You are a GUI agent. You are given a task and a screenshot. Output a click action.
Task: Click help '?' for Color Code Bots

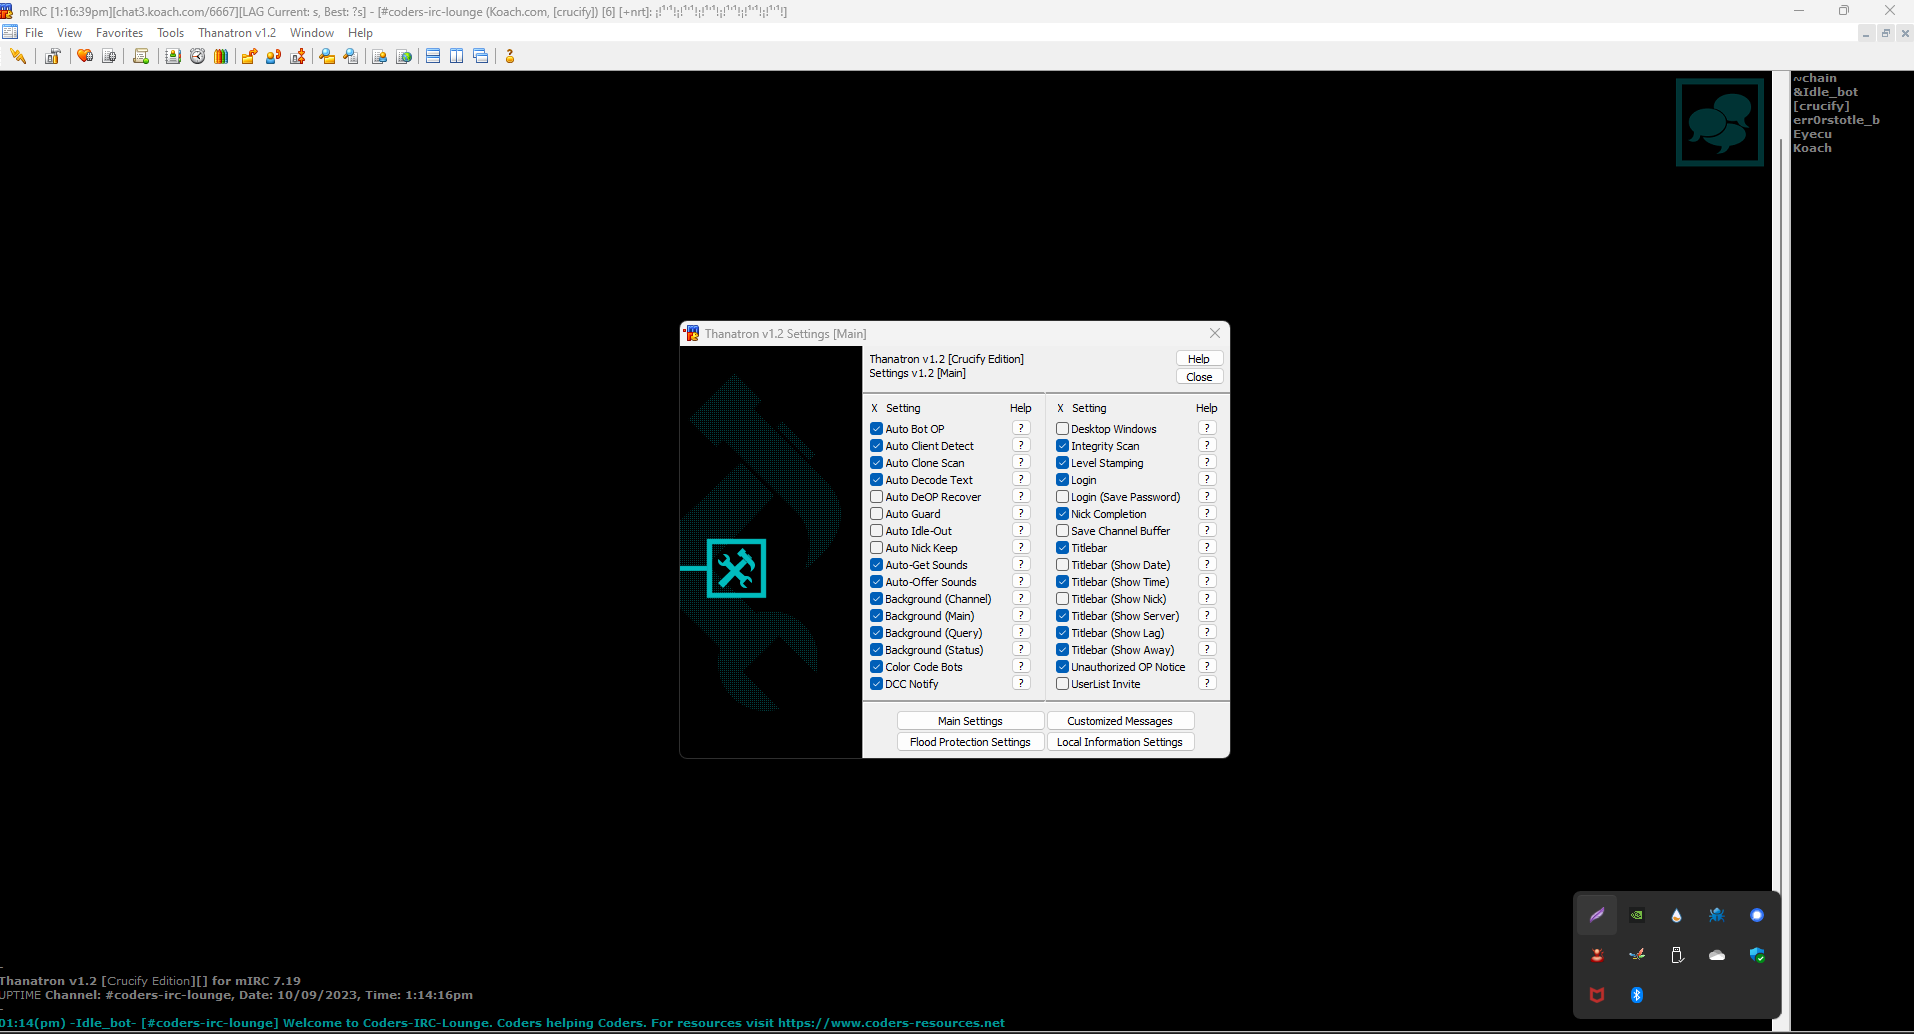coord(1021,666)
